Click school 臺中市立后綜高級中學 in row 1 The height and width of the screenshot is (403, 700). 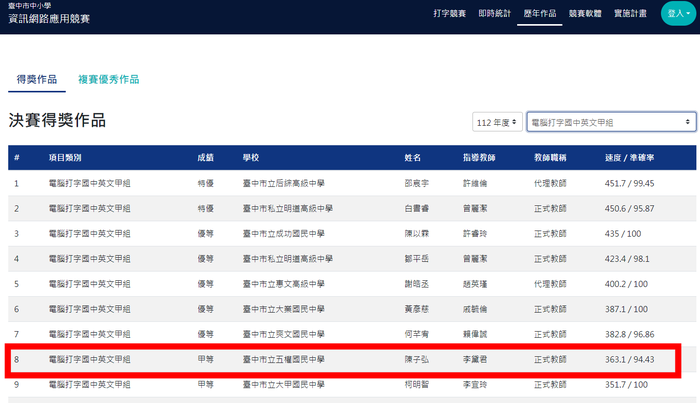283,183
